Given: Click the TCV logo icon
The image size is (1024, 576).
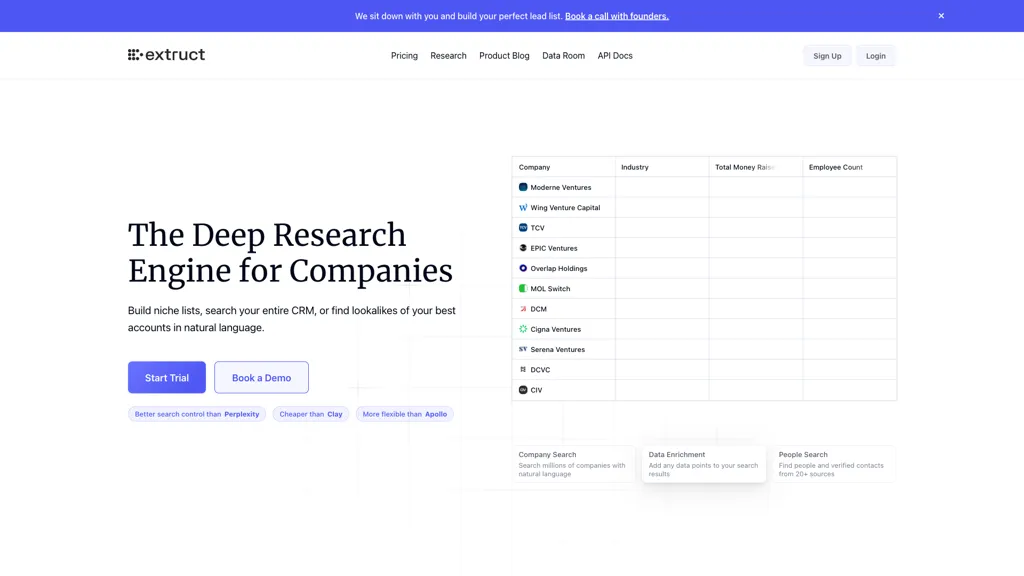Looking at the screenshot, I should pyautogui.click(x=523, y=227).
